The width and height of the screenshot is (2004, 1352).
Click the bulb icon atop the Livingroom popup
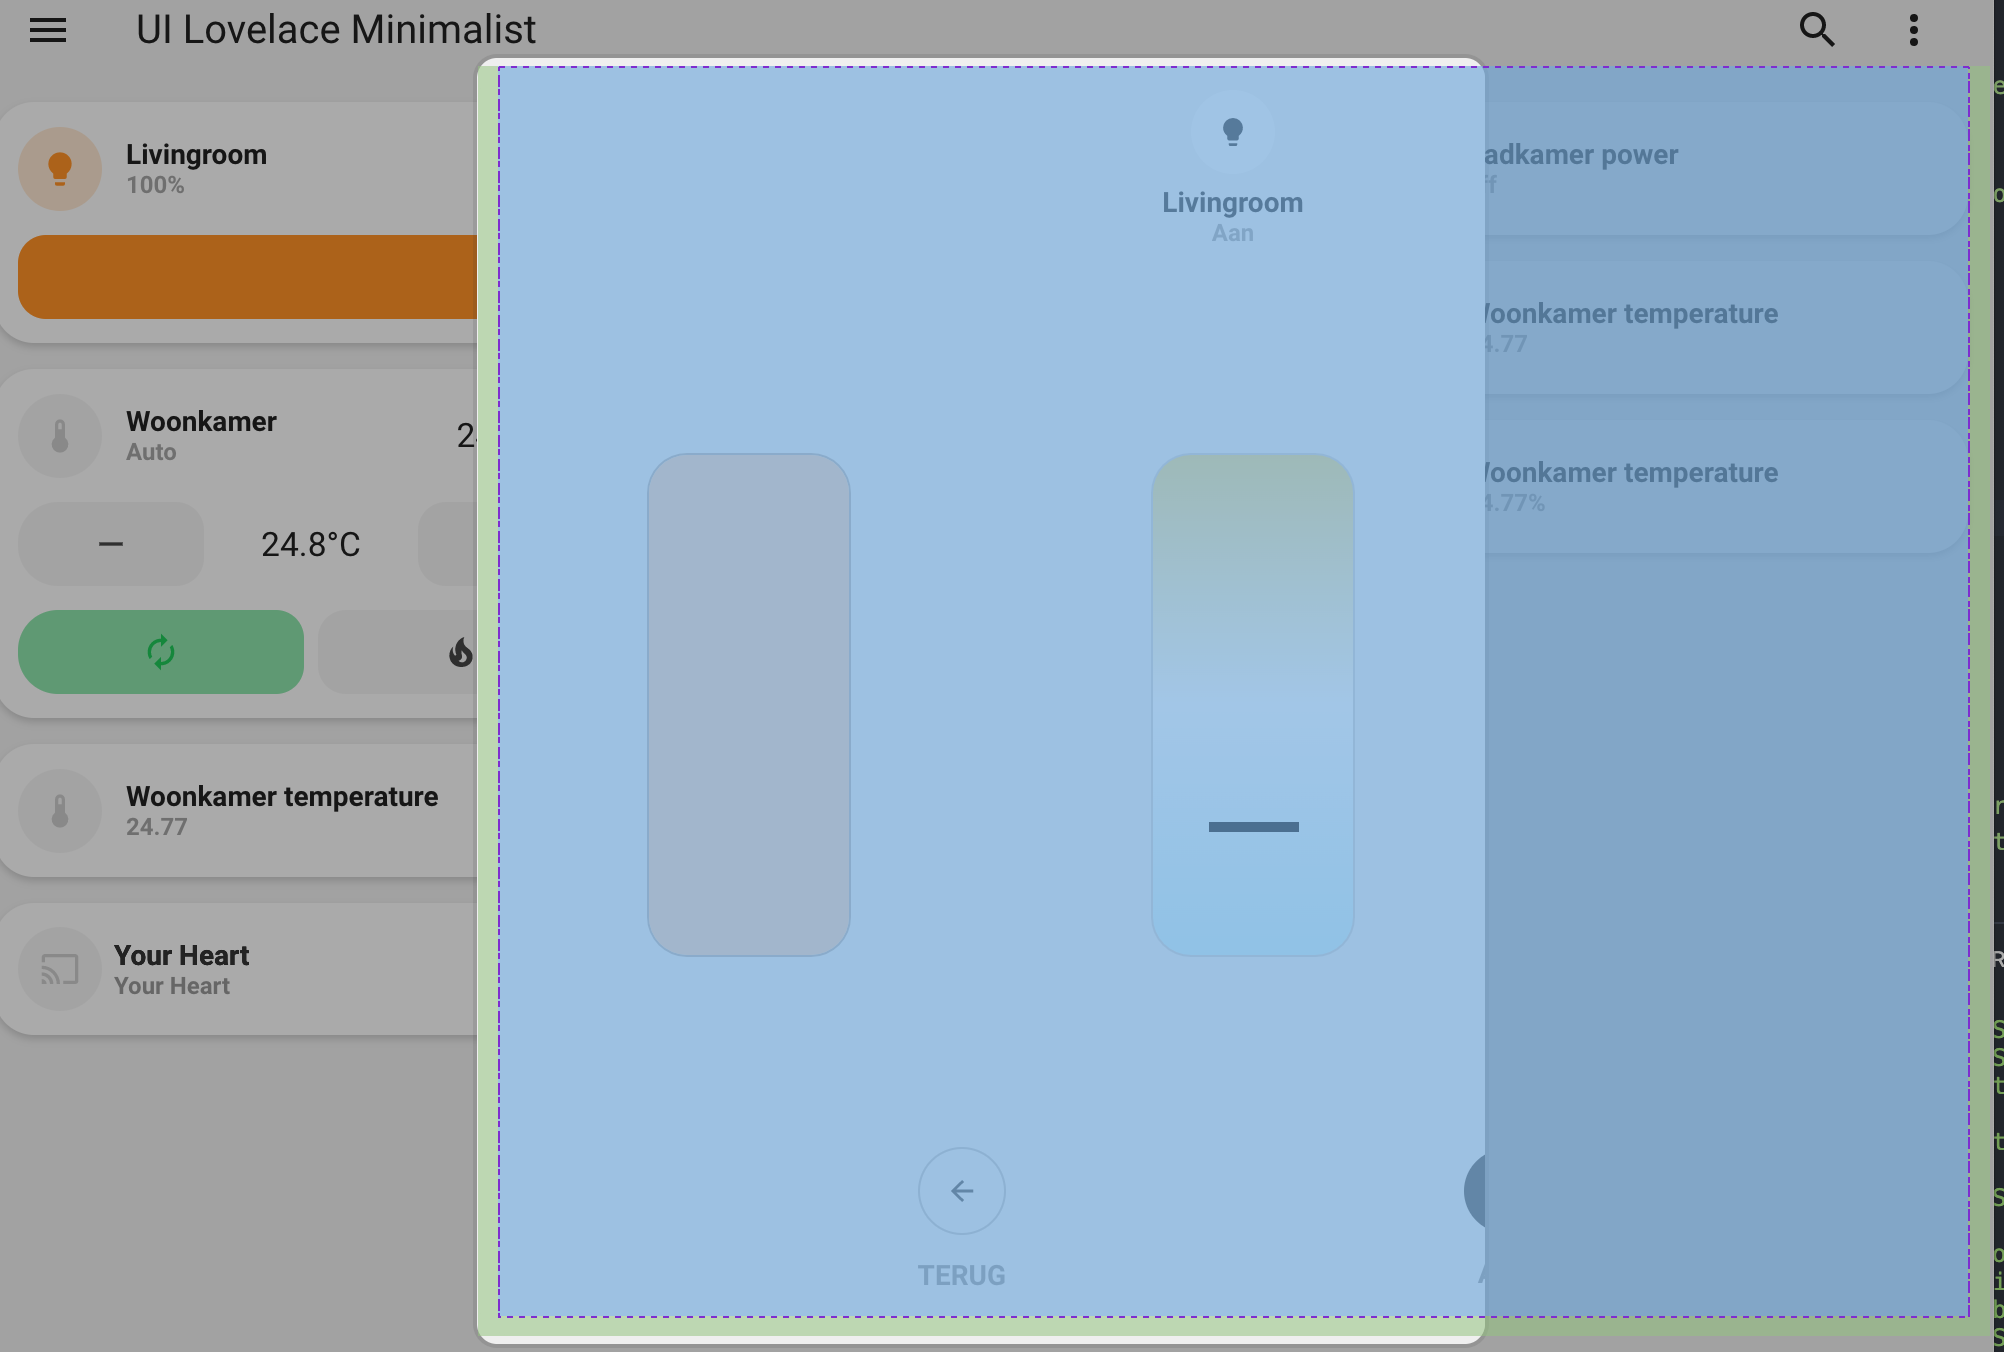point(1232,131)
